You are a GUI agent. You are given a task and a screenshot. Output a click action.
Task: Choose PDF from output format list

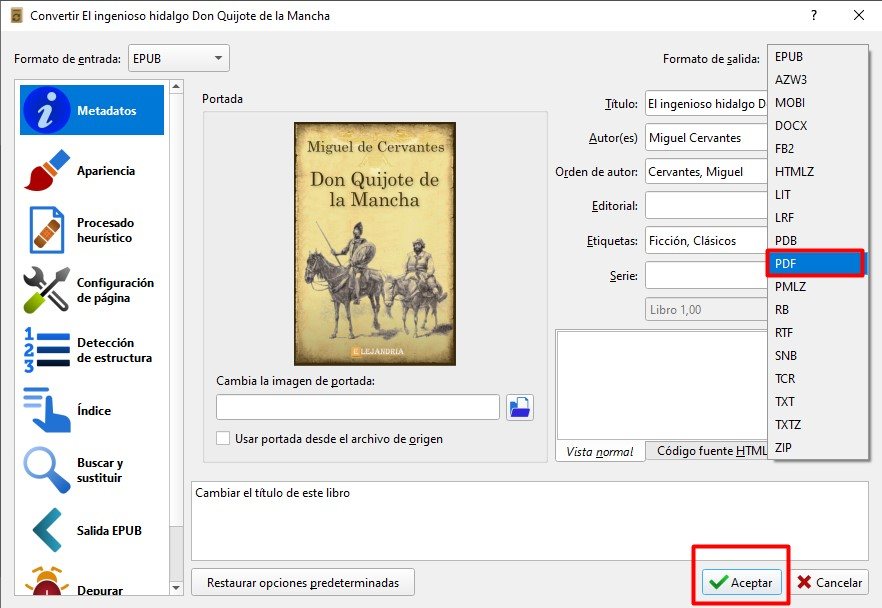pyautogui.click(x=816, y=264)
